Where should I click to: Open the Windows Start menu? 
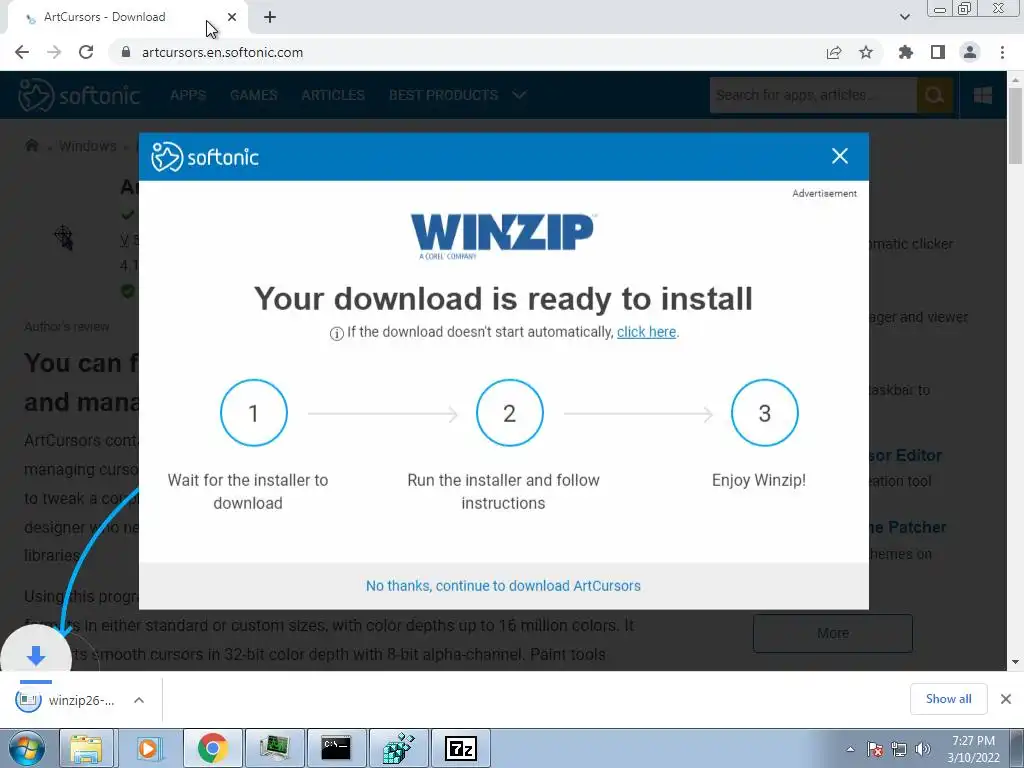(27, 748)
